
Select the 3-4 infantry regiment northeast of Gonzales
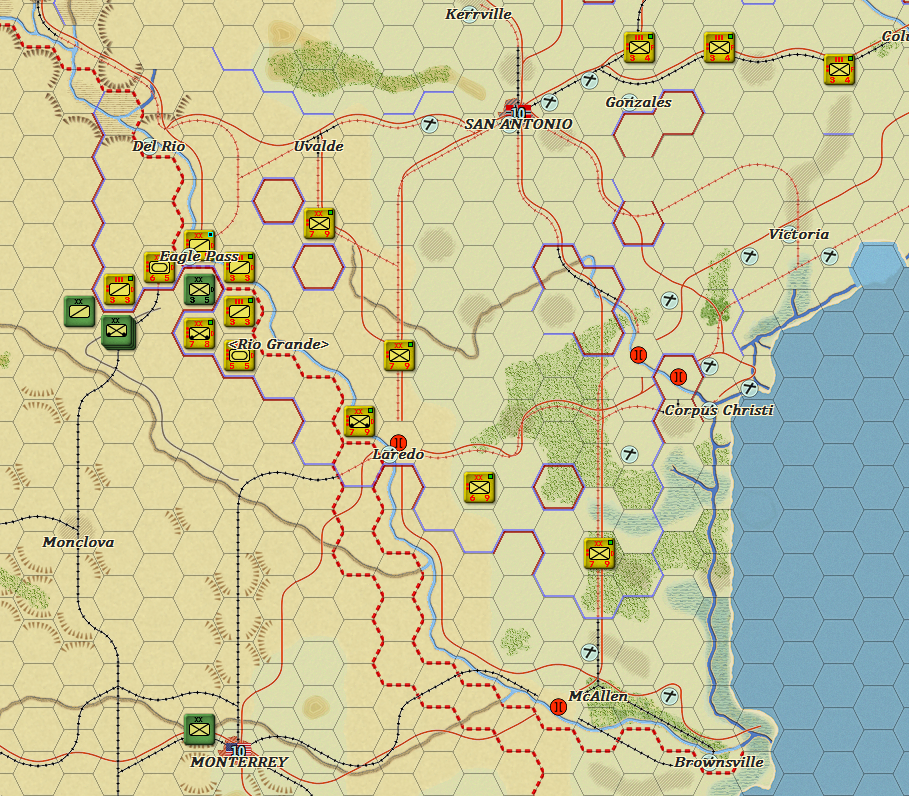[x=719, y=48]
